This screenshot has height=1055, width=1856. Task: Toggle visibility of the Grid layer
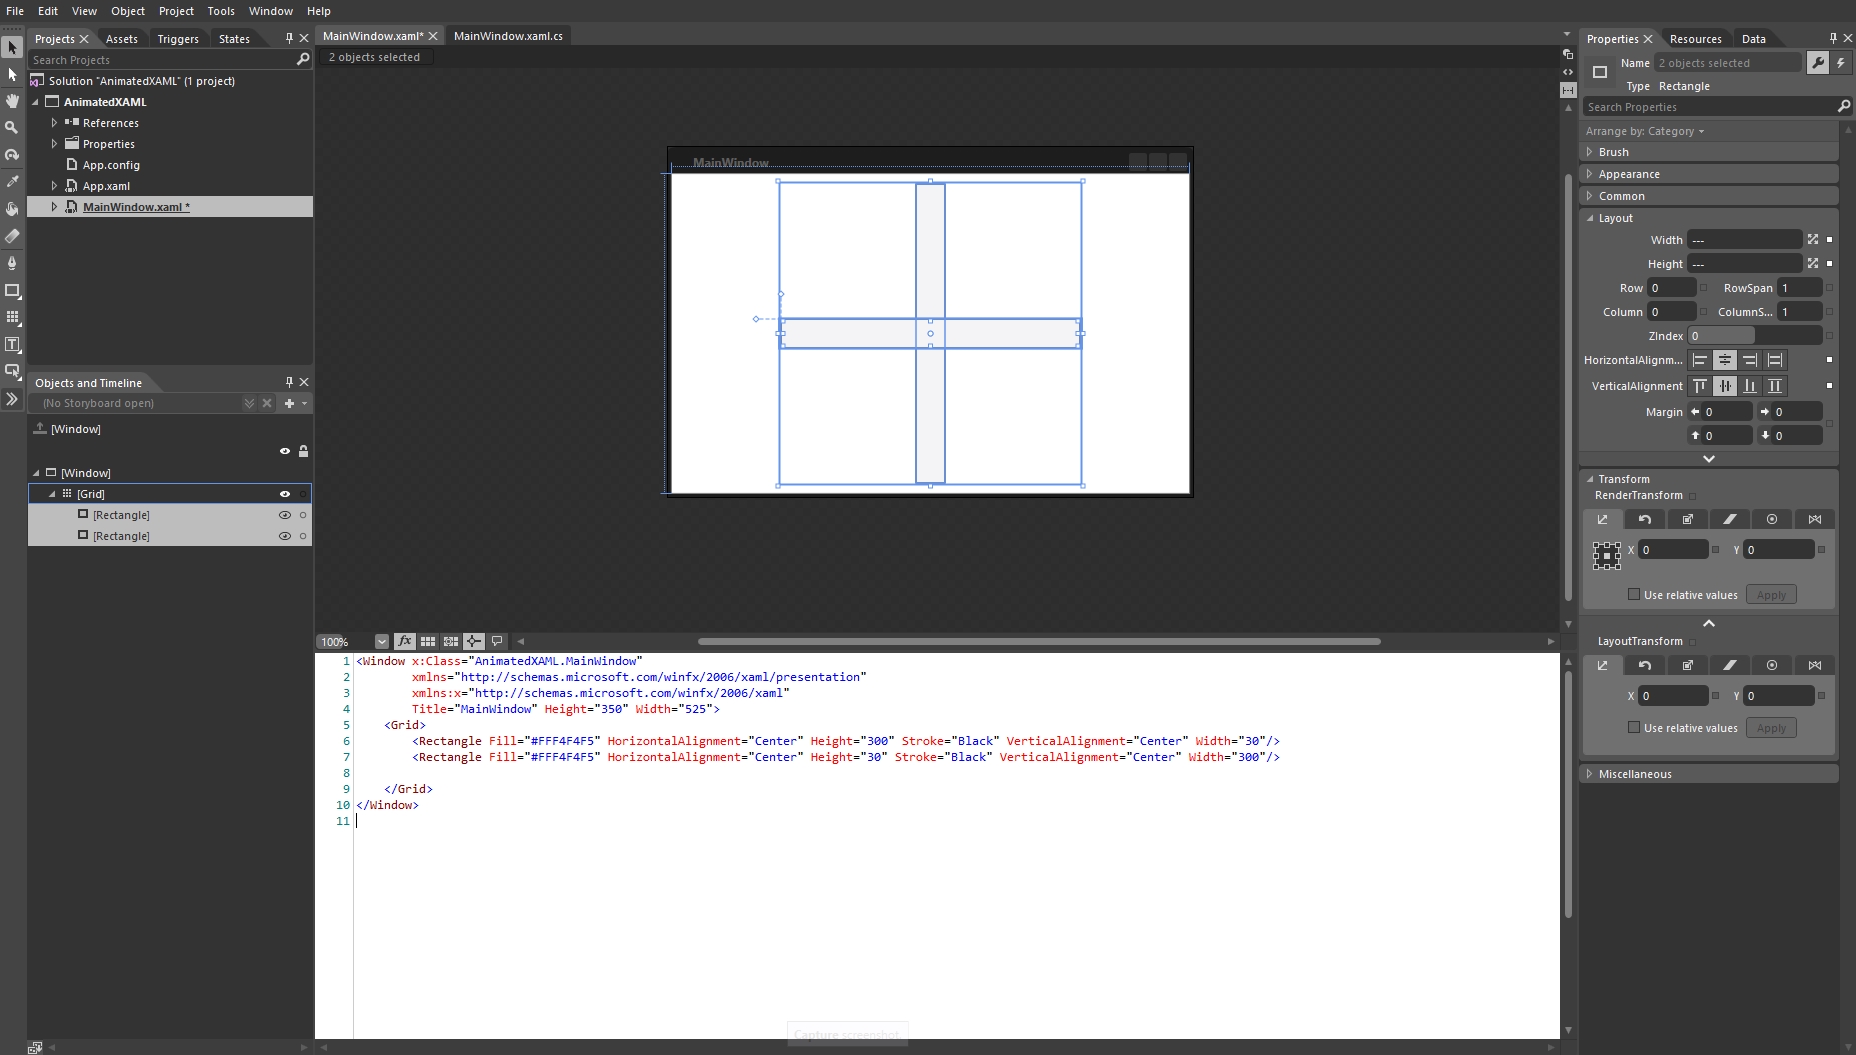pos(285,493)
